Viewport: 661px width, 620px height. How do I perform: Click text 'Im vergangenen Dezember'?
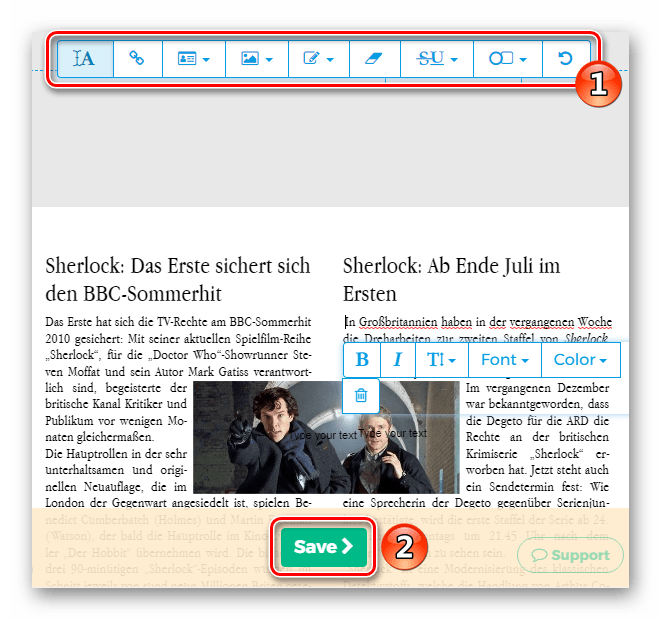click(x=537, y=388)
